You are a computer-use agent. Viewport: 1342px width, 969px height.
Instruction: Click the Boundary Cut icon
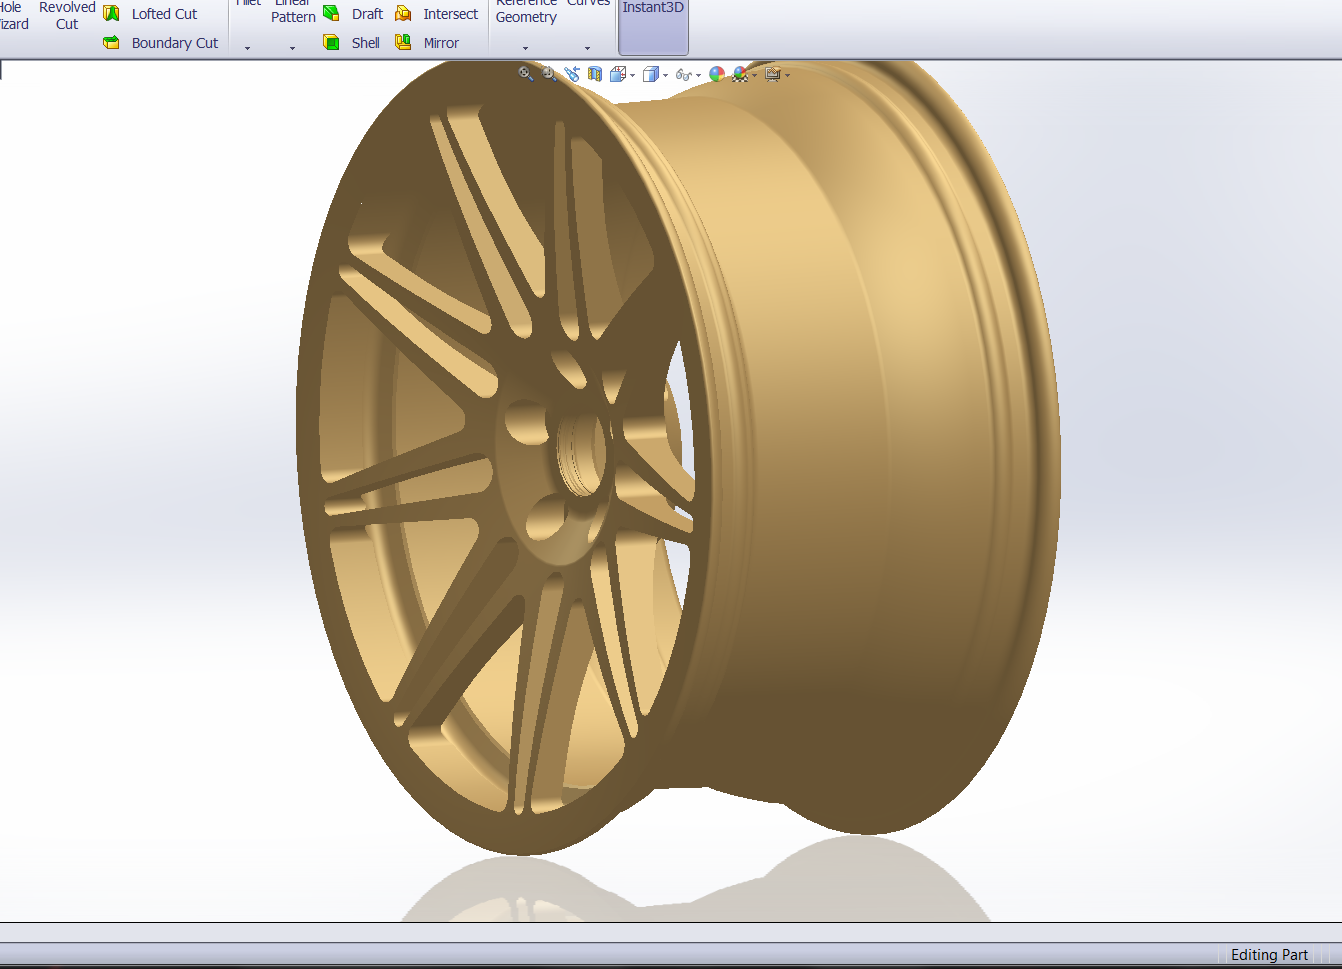click(x=112, y=43)
